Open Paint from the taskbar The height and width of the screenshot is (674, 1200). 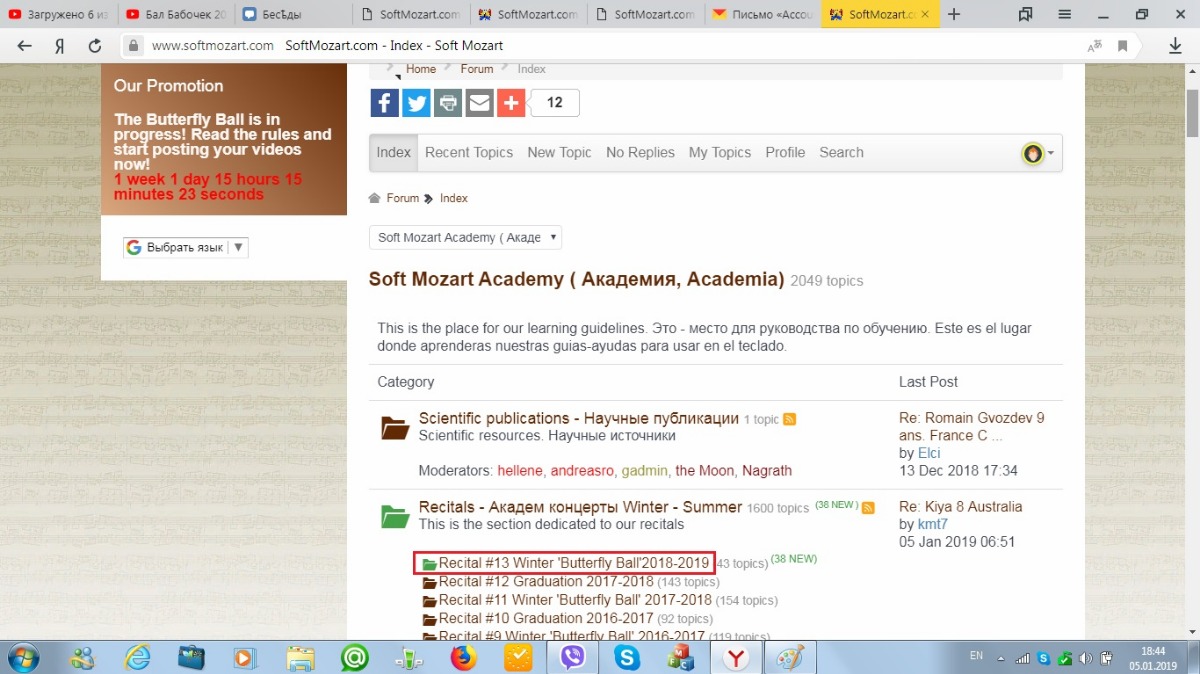tap(790, 657)
